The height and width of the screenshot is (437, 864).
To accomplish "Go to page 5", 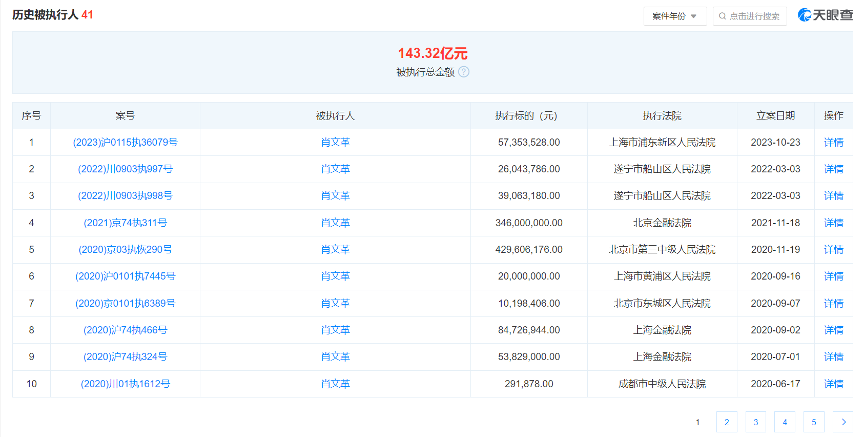I will (x=814, y=422).
